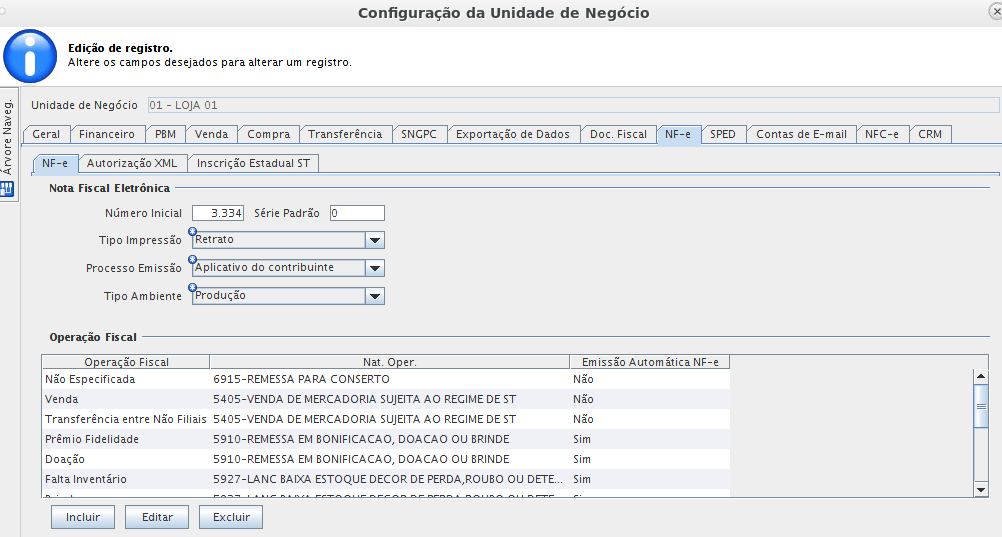Click the table scrollbar thumb

pos(981,406)
